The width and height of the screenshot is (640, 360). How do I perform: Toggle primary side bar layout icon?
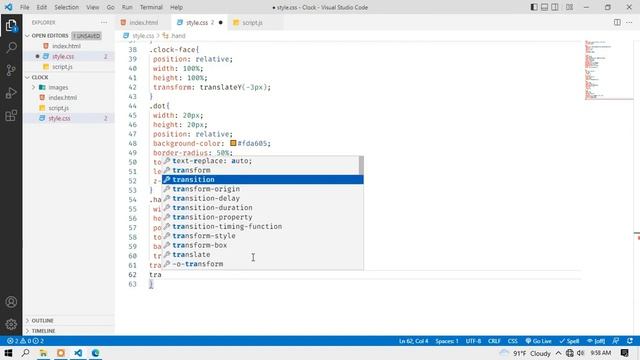[x=534, y=7]
